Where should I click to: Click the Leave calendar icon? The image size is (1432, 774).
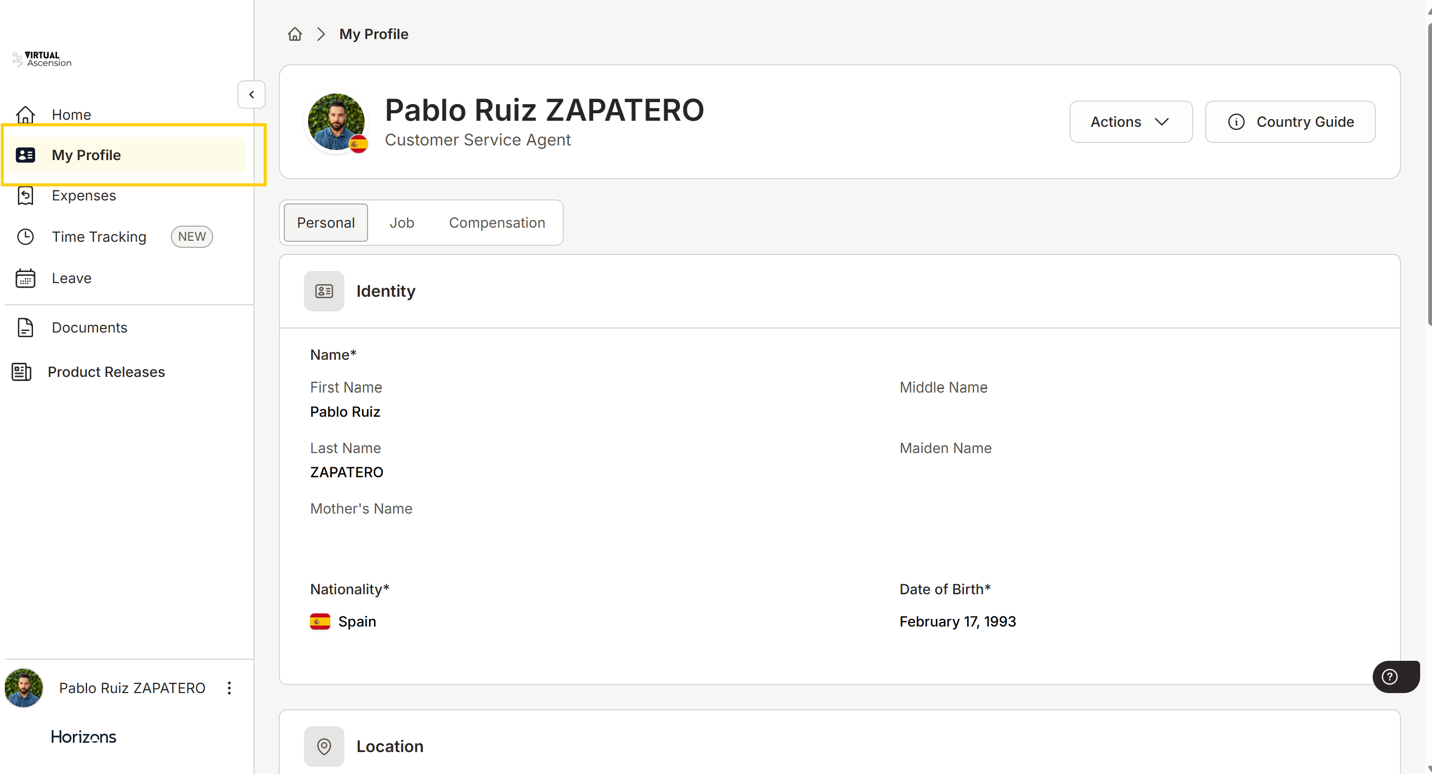26,278
